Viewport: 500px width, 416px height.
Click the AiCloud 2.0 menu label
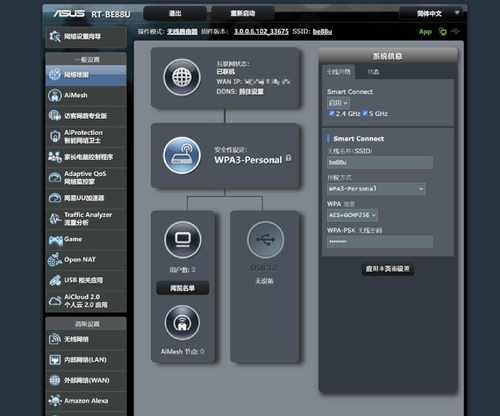click(86, 301)
